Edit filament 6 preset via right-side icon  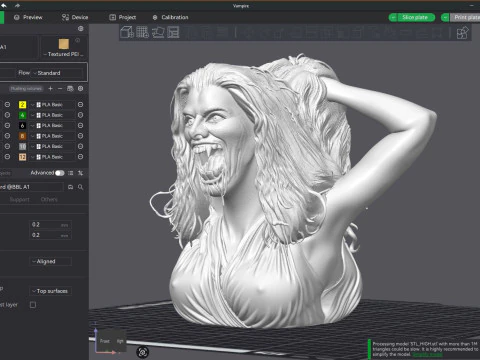coord(80,125)
